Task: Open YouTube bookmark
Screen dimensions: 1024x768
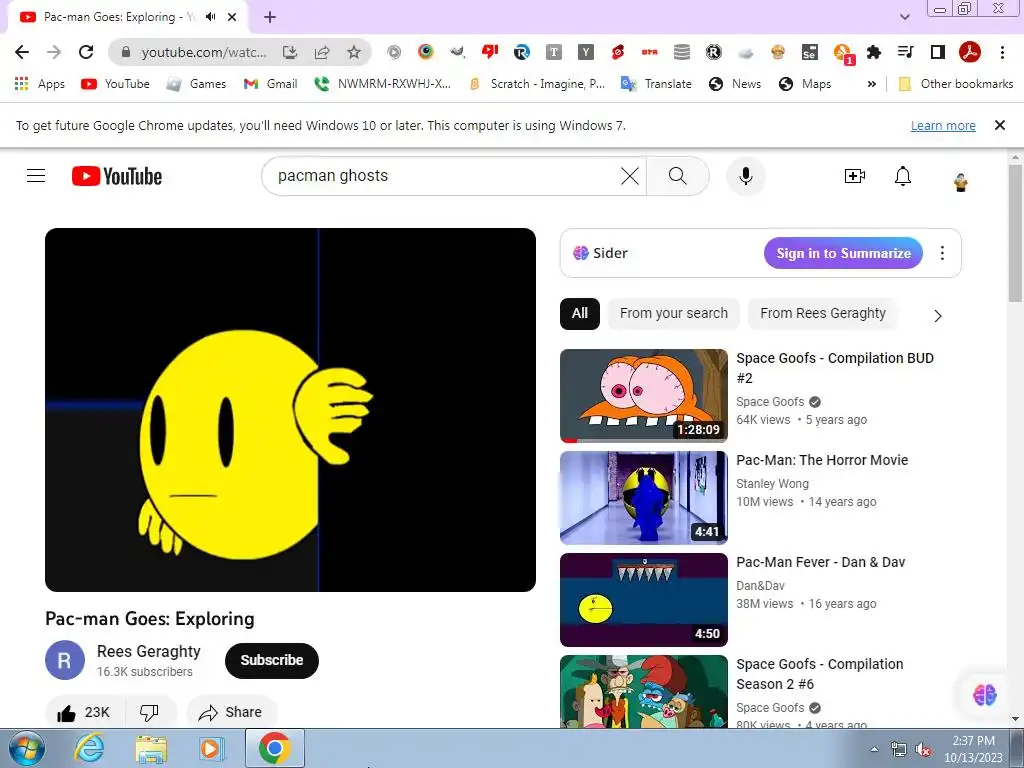Action: coord(116,84)
